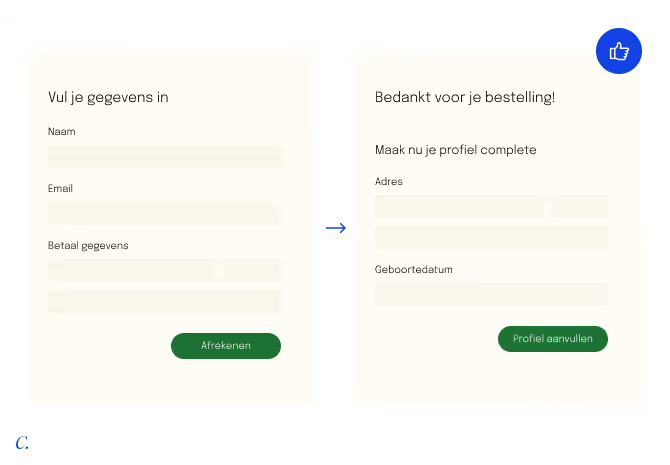Click the blue arrow between the forms
Screen dimensions: 670x465
click(x=336, y=228)
